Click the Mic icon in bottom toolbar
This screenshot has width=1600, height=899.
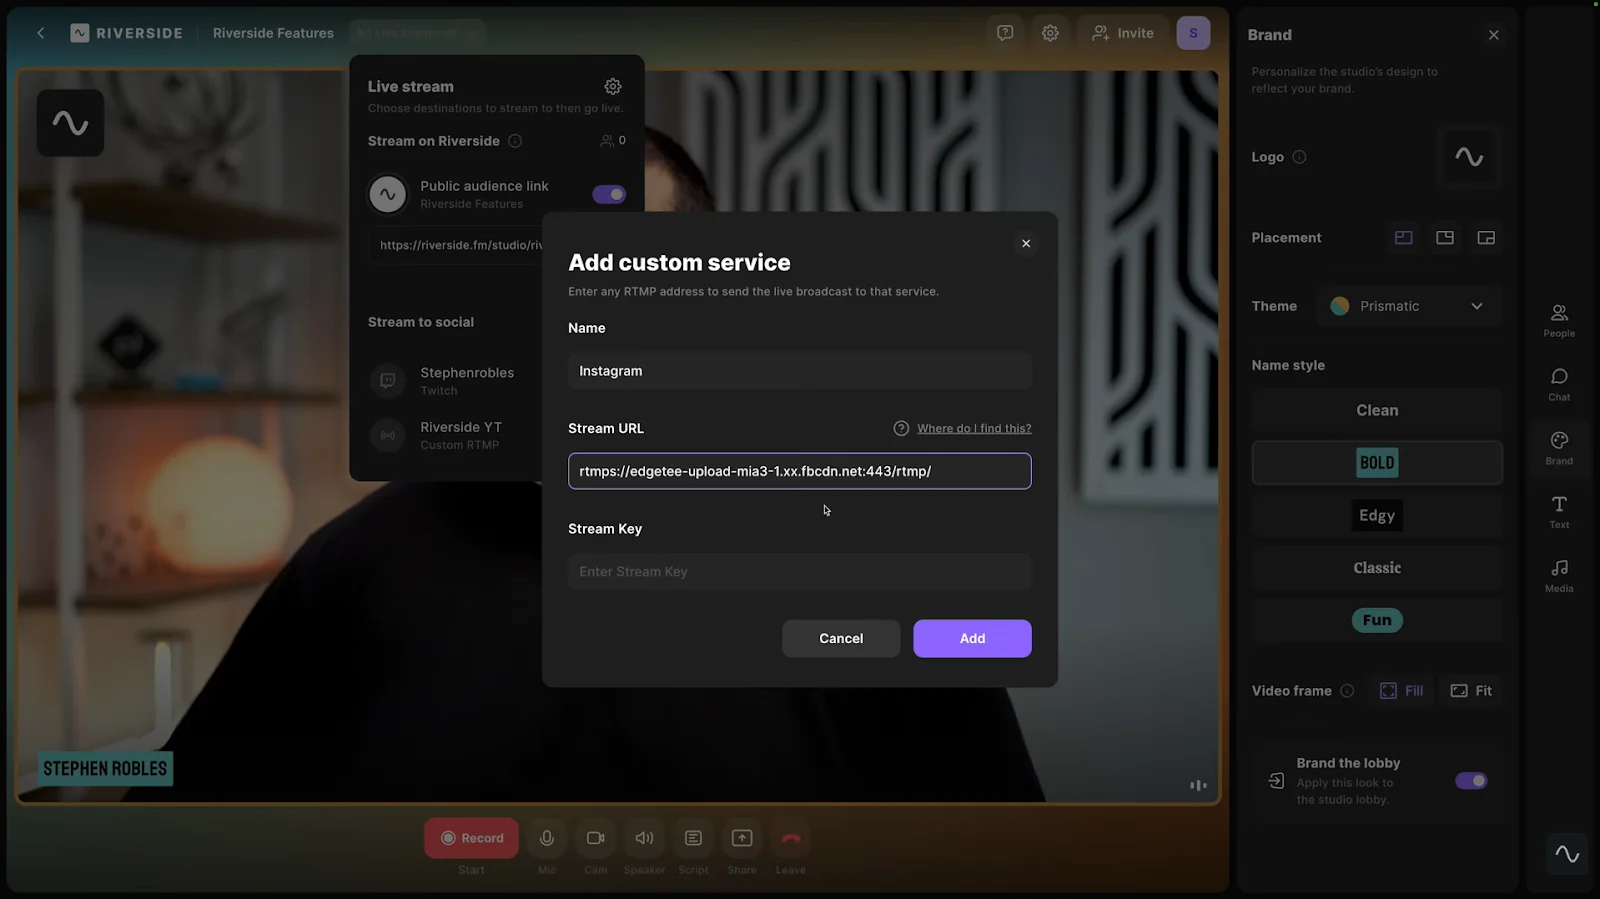point(547,838)
